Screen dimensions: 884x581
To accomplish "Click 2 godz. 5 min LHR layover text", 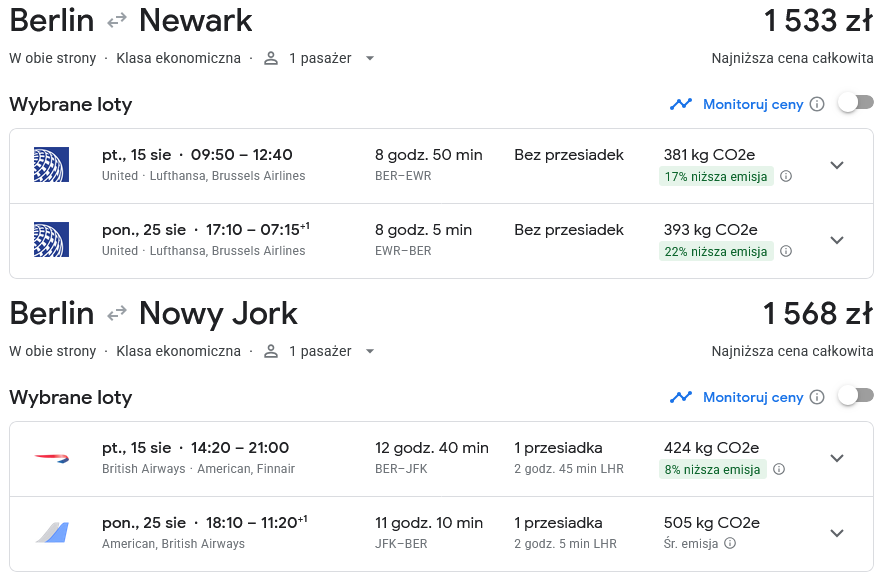I will click(565, 544).
